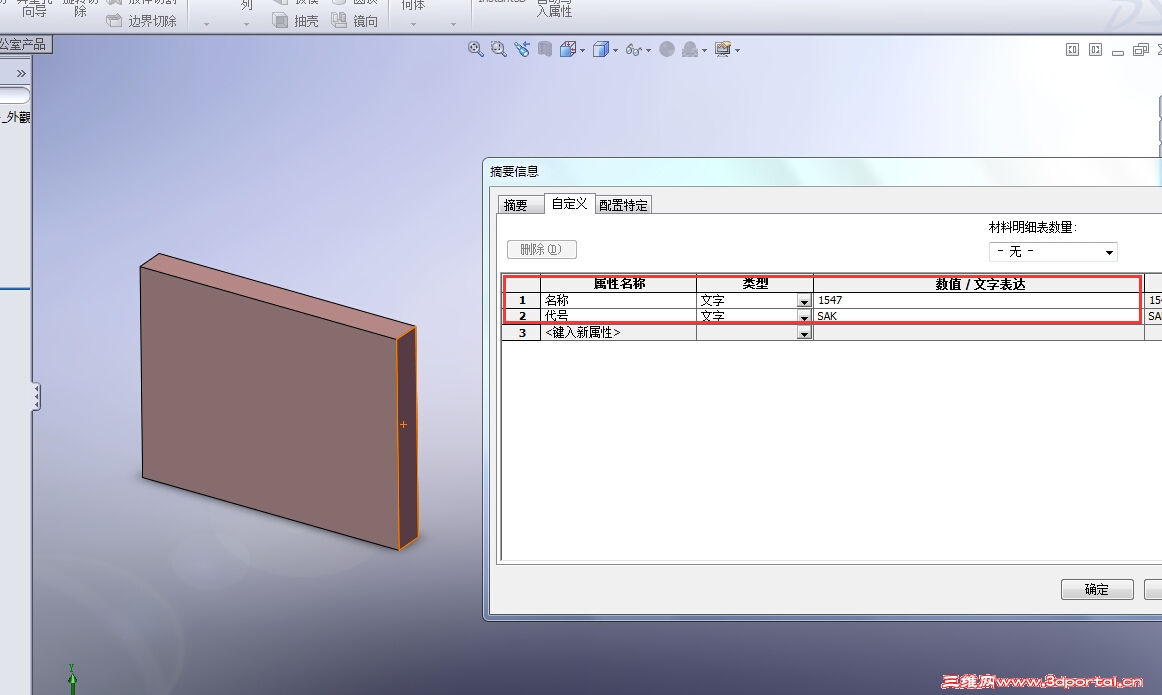1162x695 pixels.
Task: Expand ribbon dropdown arrow below 边界切除 group
Action: 206,24
